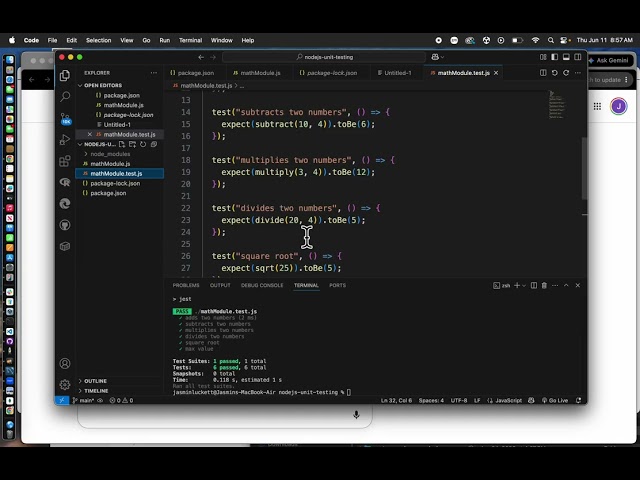Open the new terminal profile dropdown arrow
Screen dimensions: 640x480
click(x=524, y=285)
